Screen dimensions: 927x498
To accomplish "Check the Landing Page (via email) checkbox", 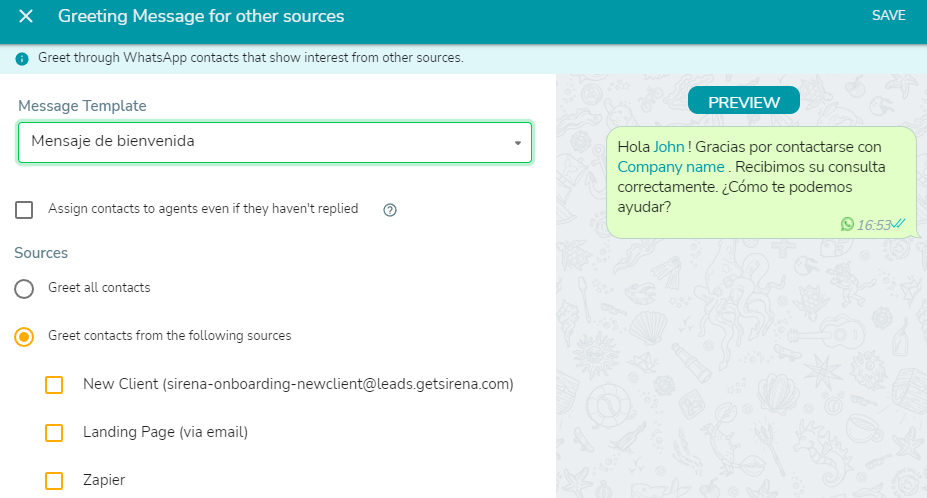I will [54, 432].
